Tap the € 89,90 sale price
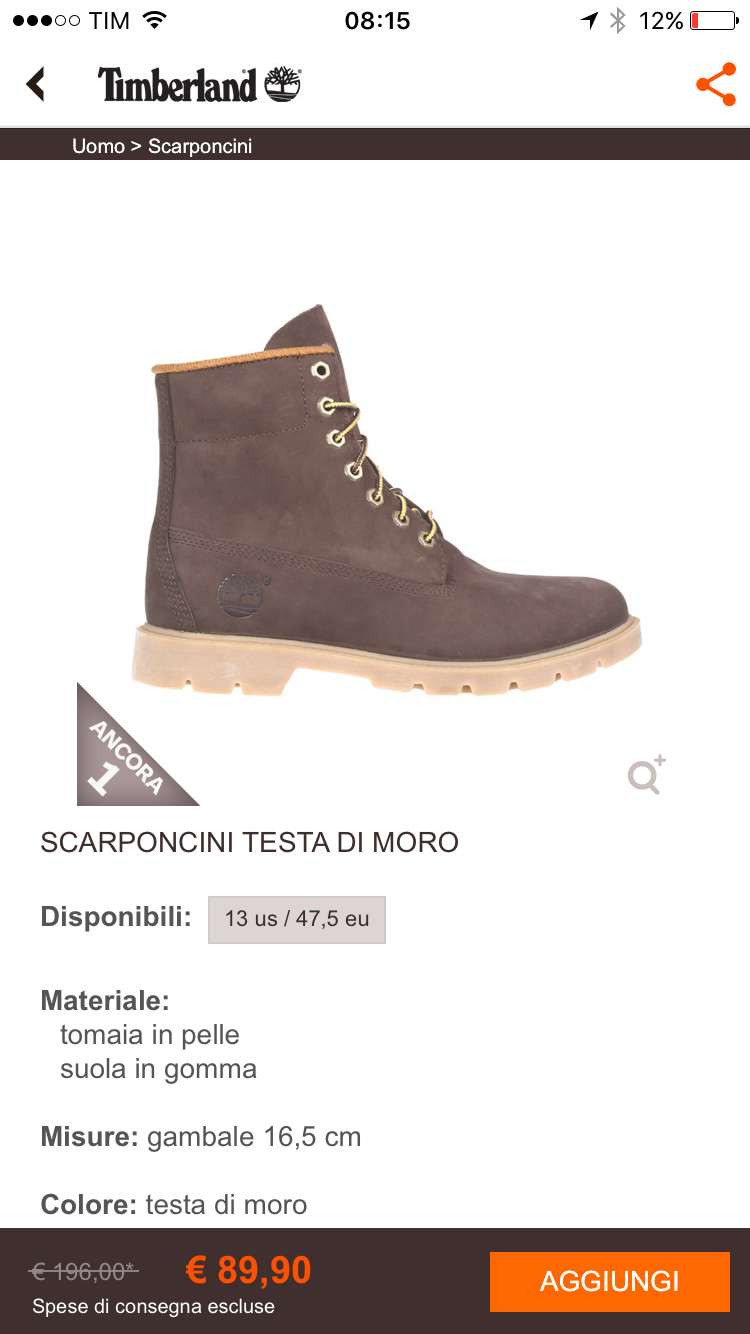The height and width of the screenshot is (1334, 750). [249, 1270]
